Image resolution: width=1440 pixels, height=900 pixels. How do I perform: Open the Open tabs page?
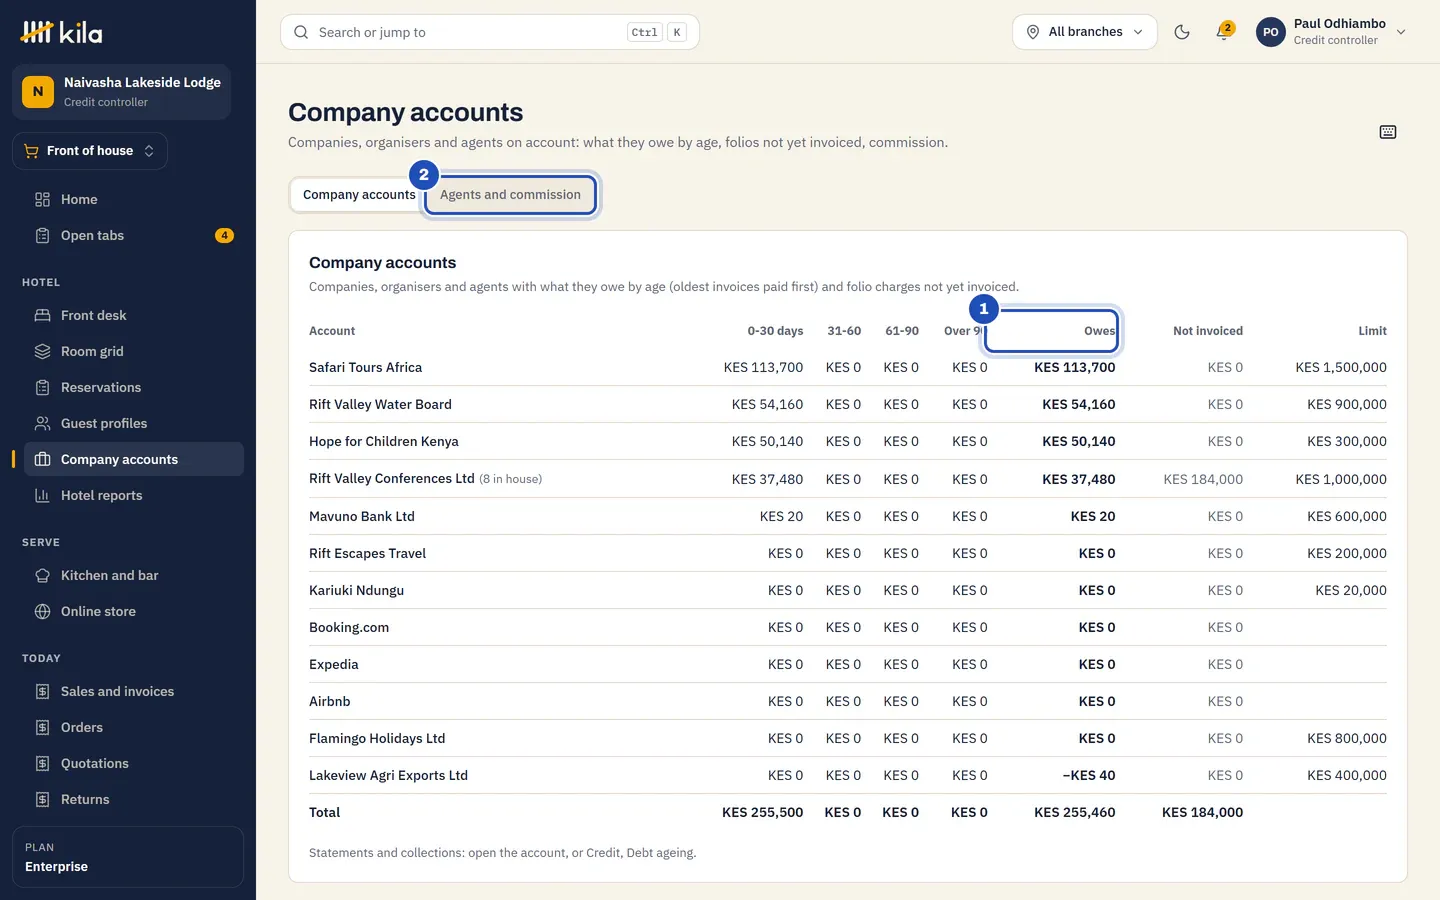[134, 235]
